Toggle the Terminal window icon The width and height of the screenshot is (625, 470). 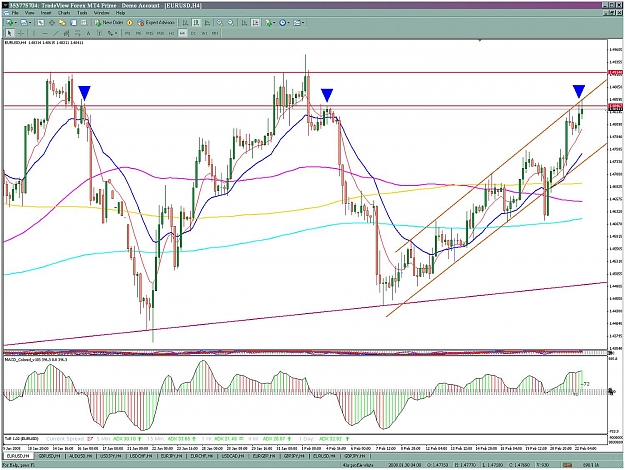[x=73, y=23]
